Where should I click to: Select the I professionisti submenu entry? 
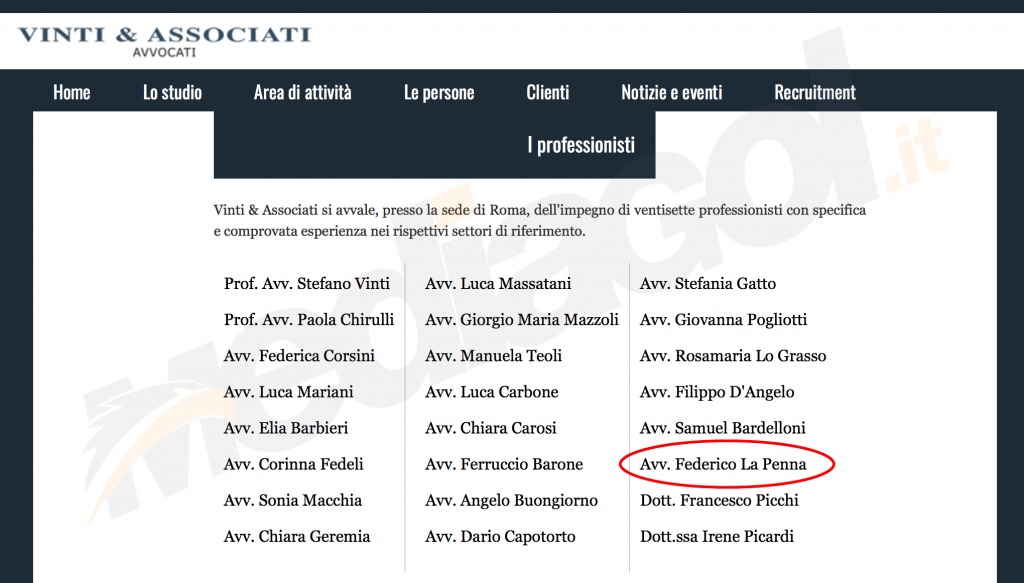point(581,145)
